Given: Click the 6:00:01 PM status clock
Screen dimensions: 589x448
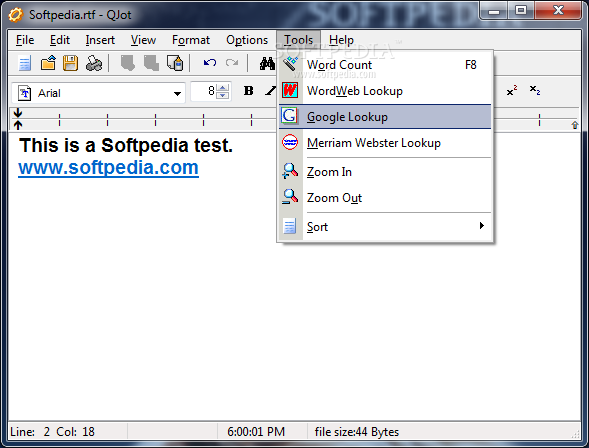Looking at the screenshot, I should [256, 432].
